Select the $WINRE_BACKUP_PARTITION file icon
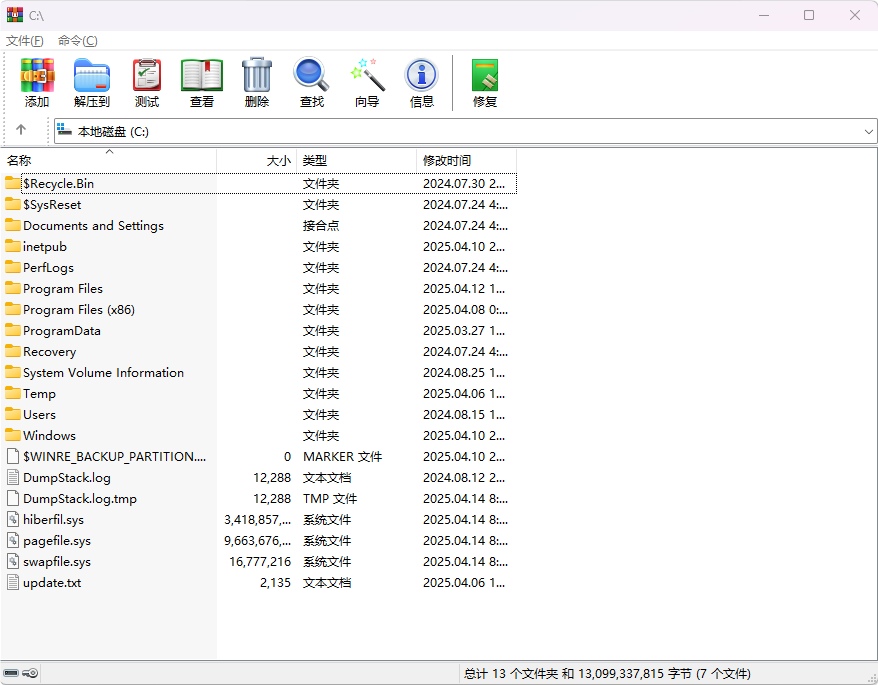This screenshot has width=878, height=685. pos(13,456)
